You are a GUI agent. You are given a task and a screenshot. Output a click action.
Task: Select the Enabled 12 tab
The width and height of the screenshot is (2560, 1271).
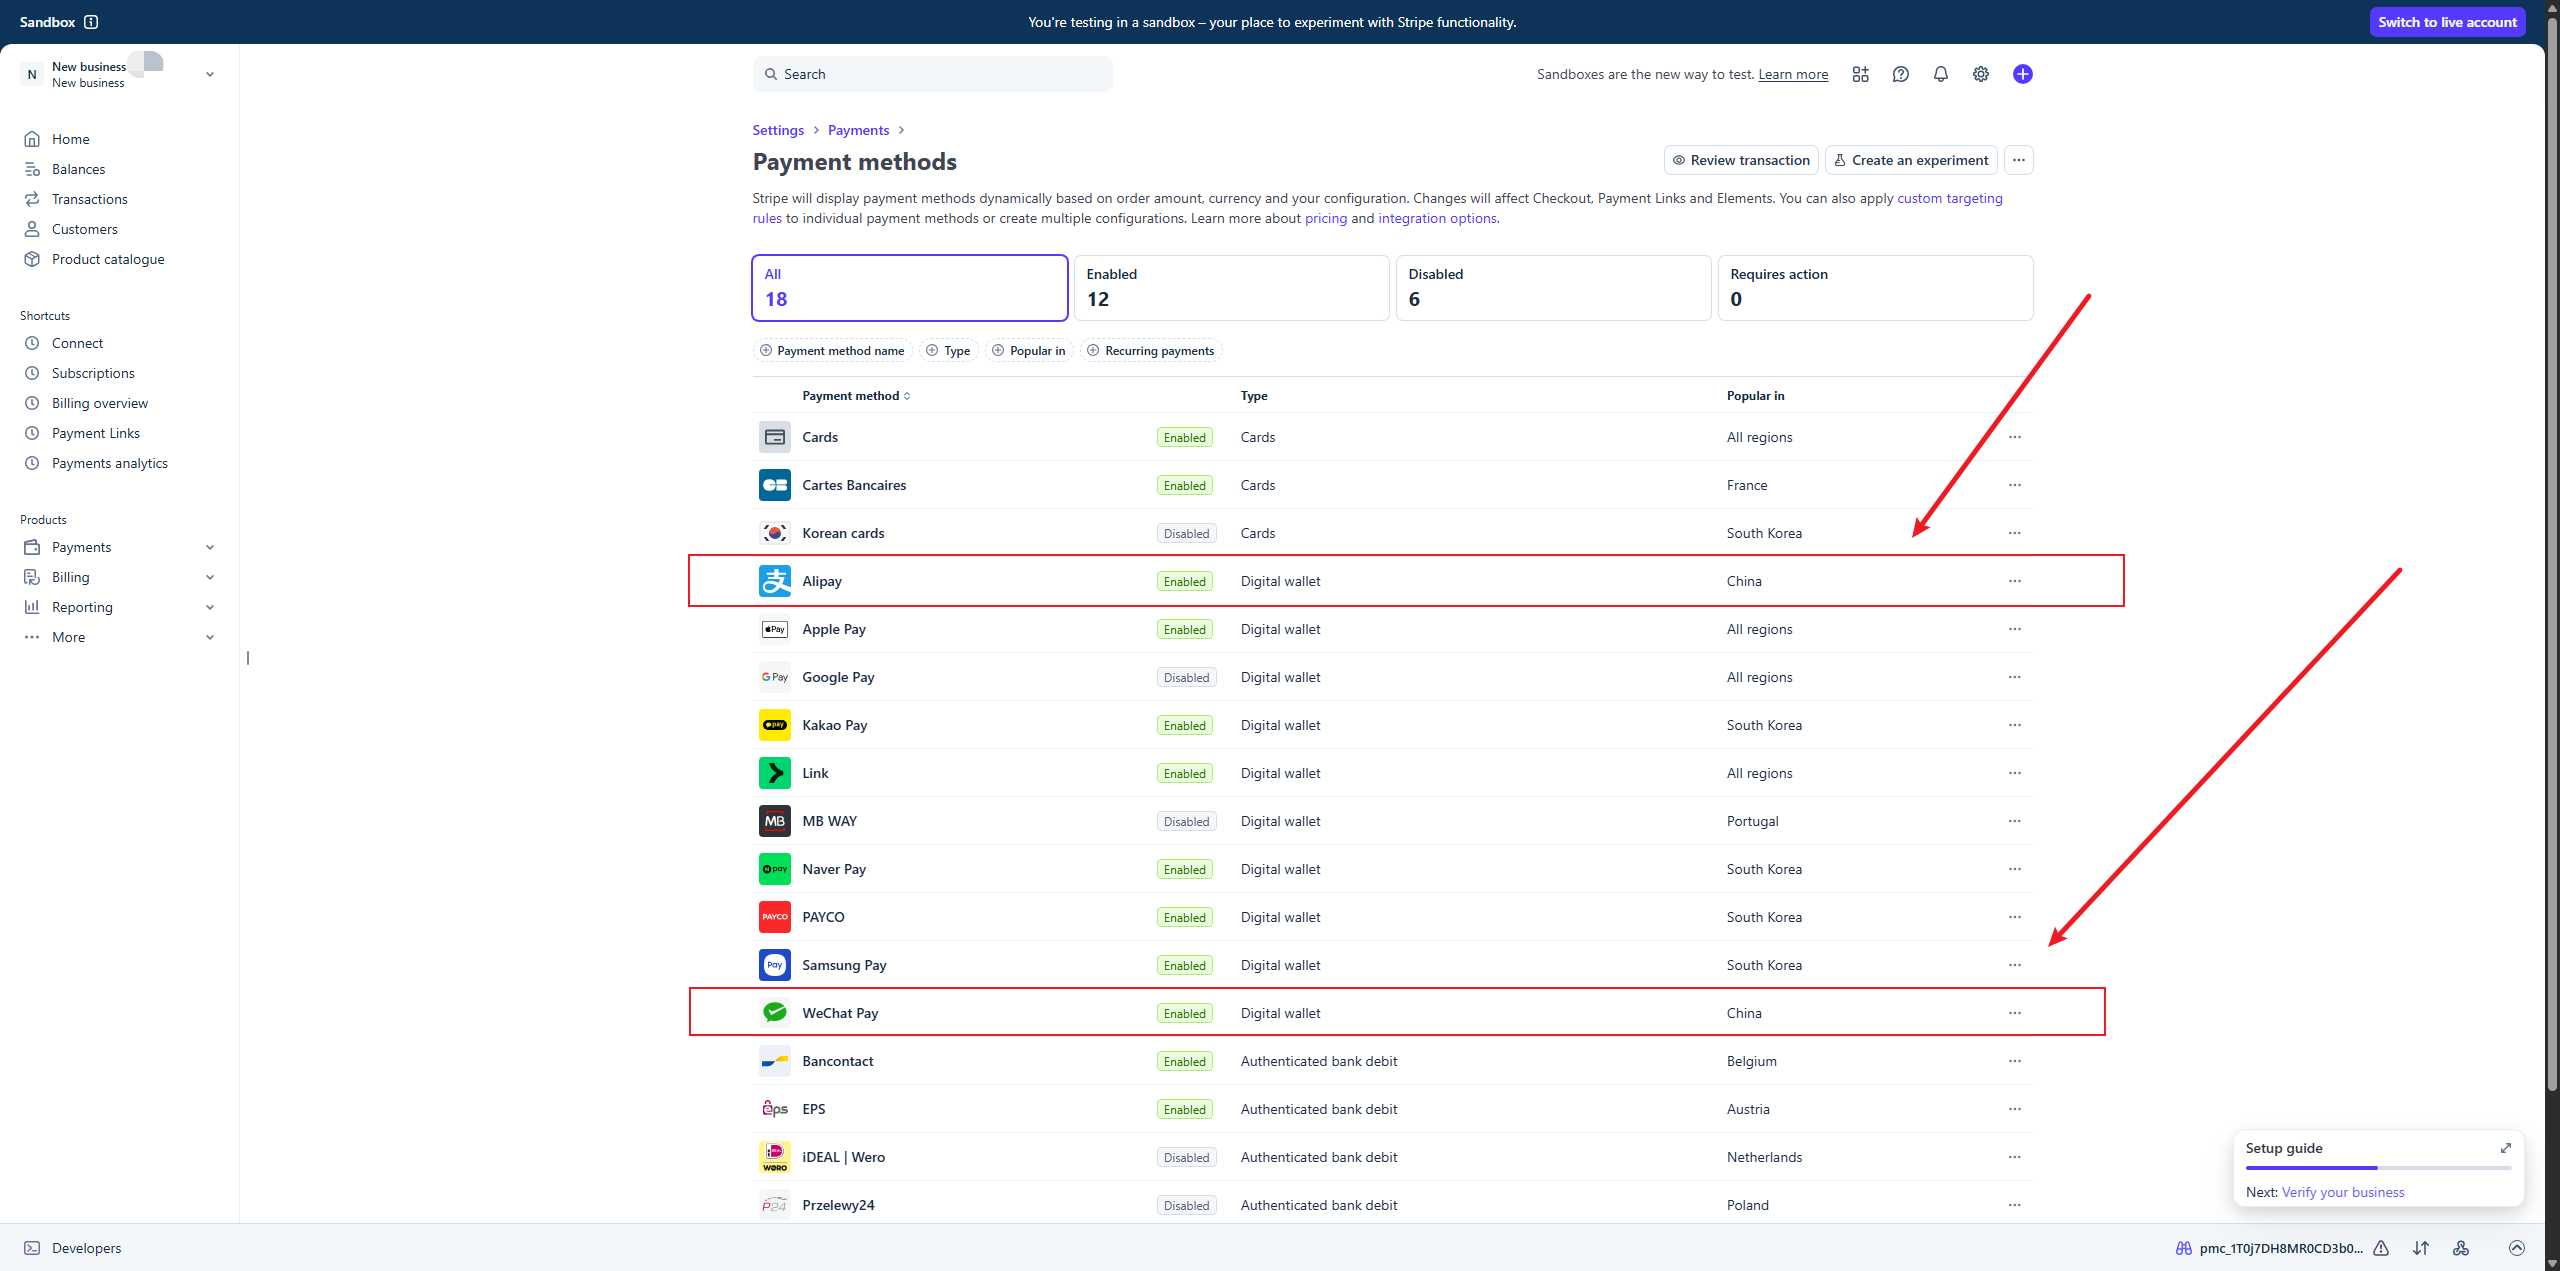click(x=1230, y=288)
